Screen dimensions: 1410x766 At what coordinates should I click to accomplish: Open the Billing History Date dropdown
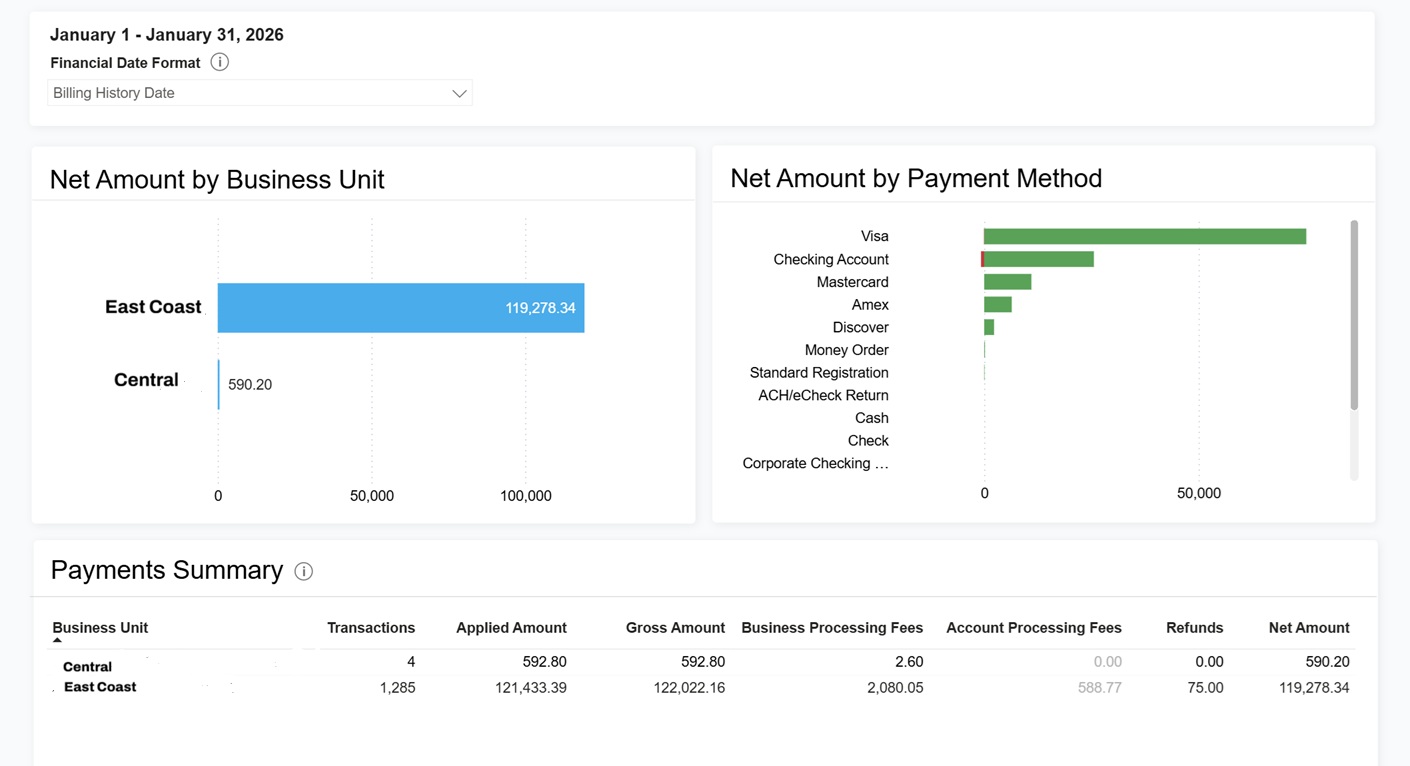coord(259,92)
